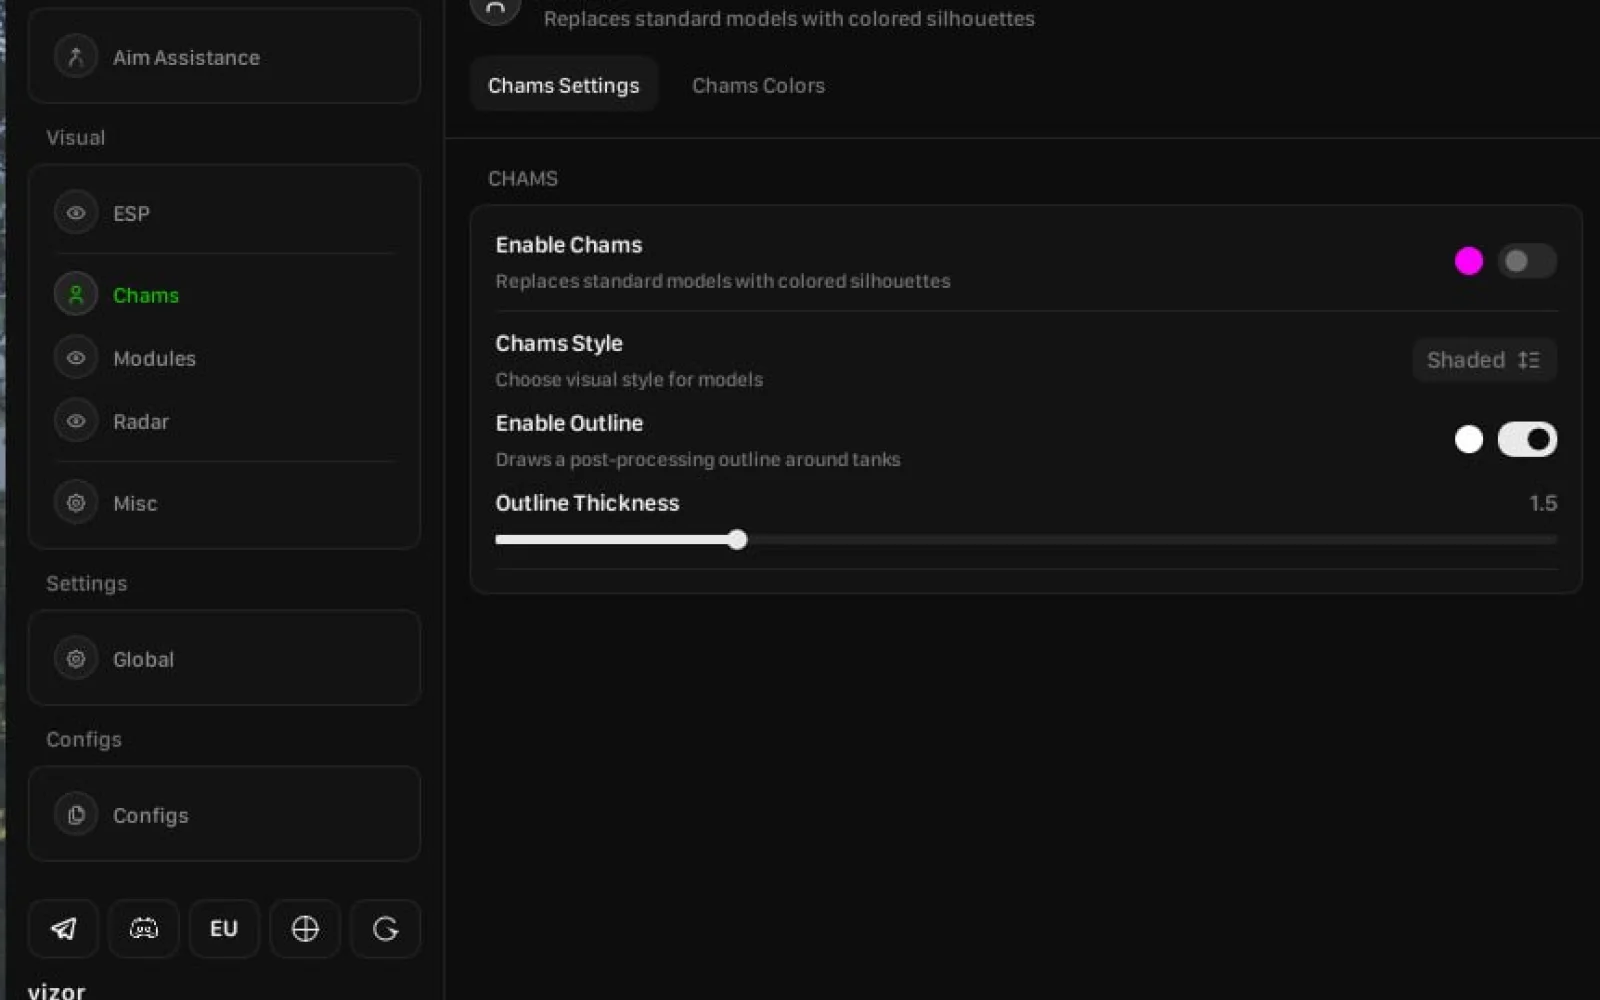Click the crosshair circle icon button
Viewport: 1600px width, 1000px height.
coord(305,929)
